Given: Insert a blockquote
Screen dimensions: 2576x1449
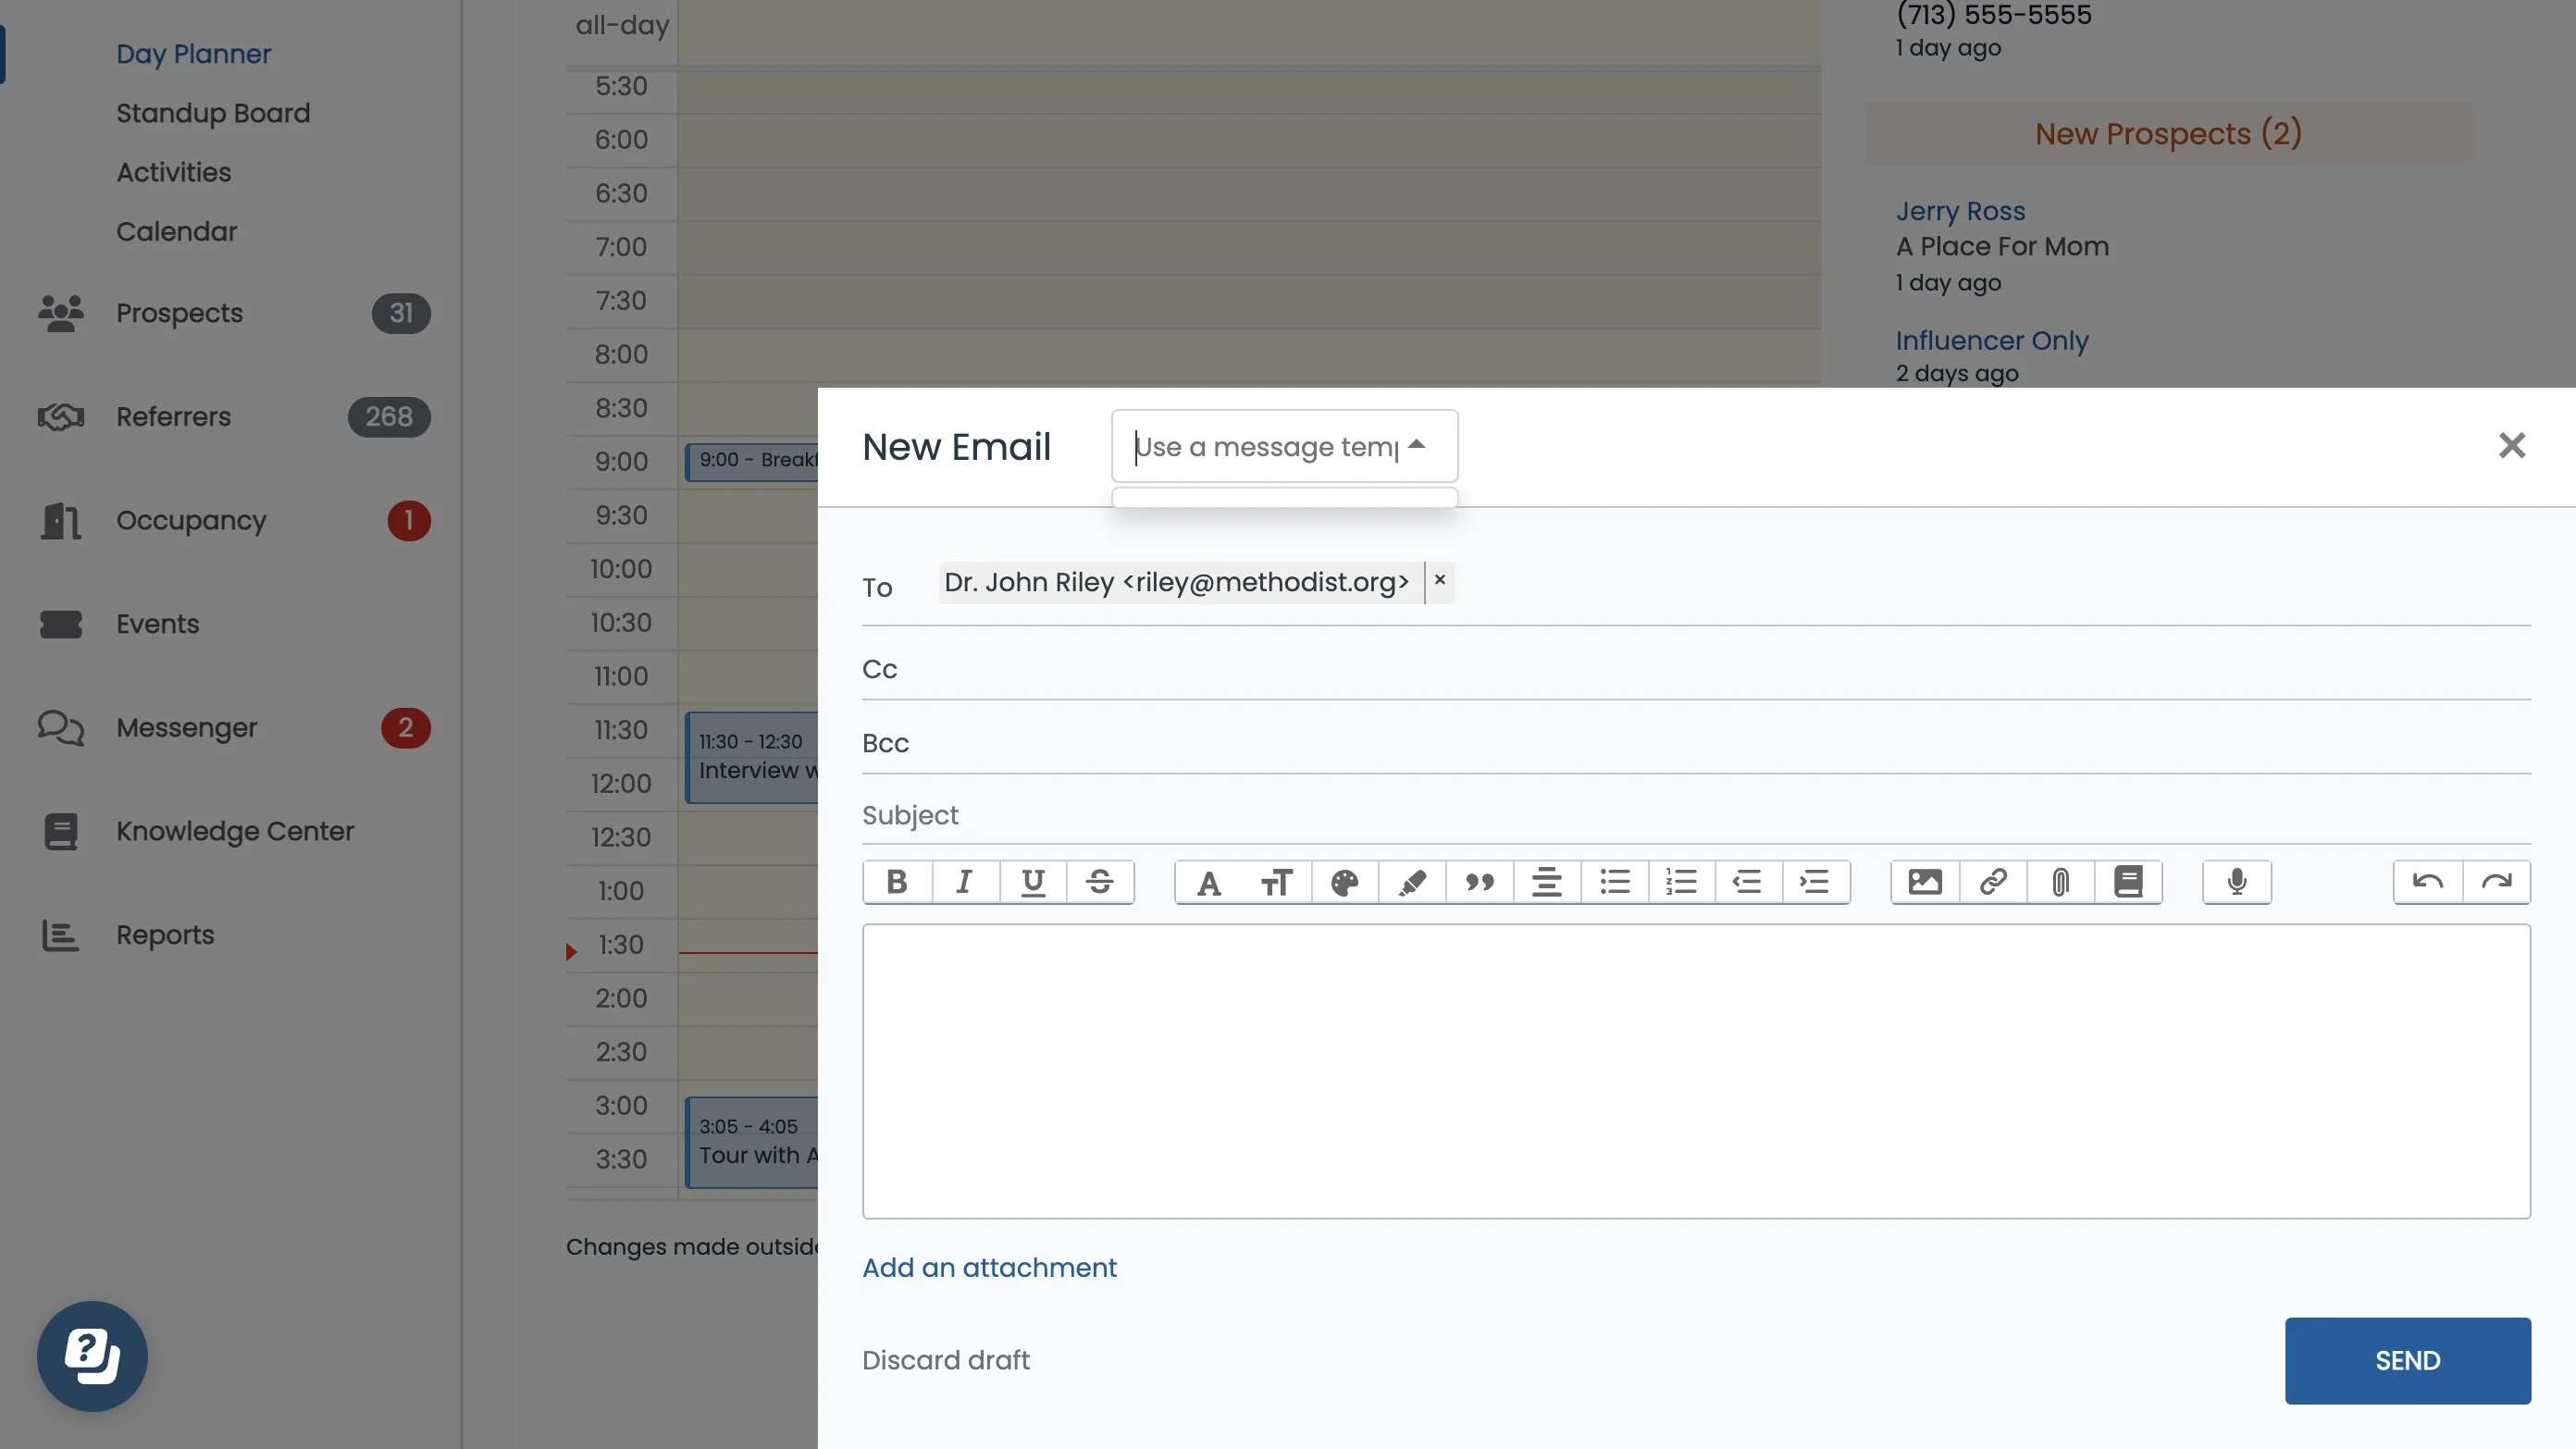Looking at the screenshot, I should click(x=1479, y=882).
